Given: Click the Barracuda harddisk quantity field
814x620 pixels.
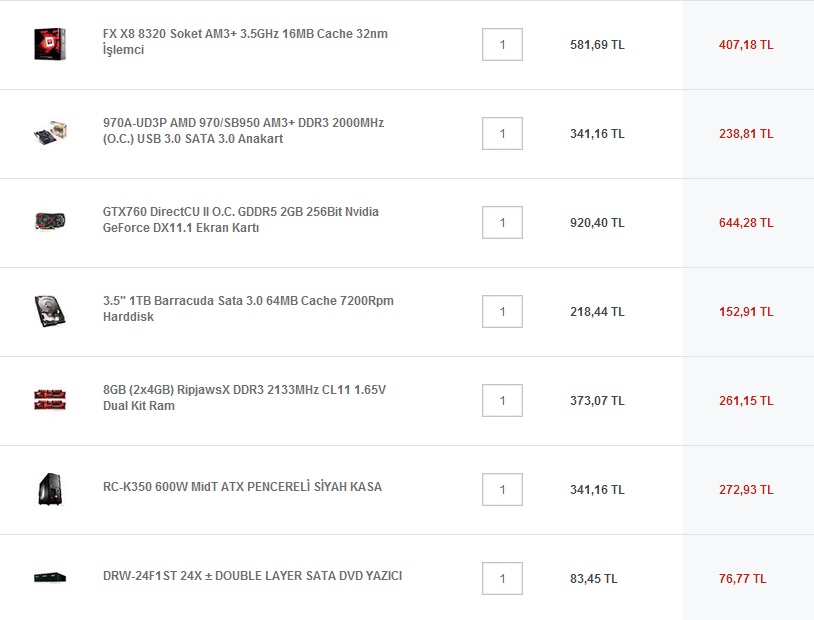Looking at the screenshot, I should point(502,312).
